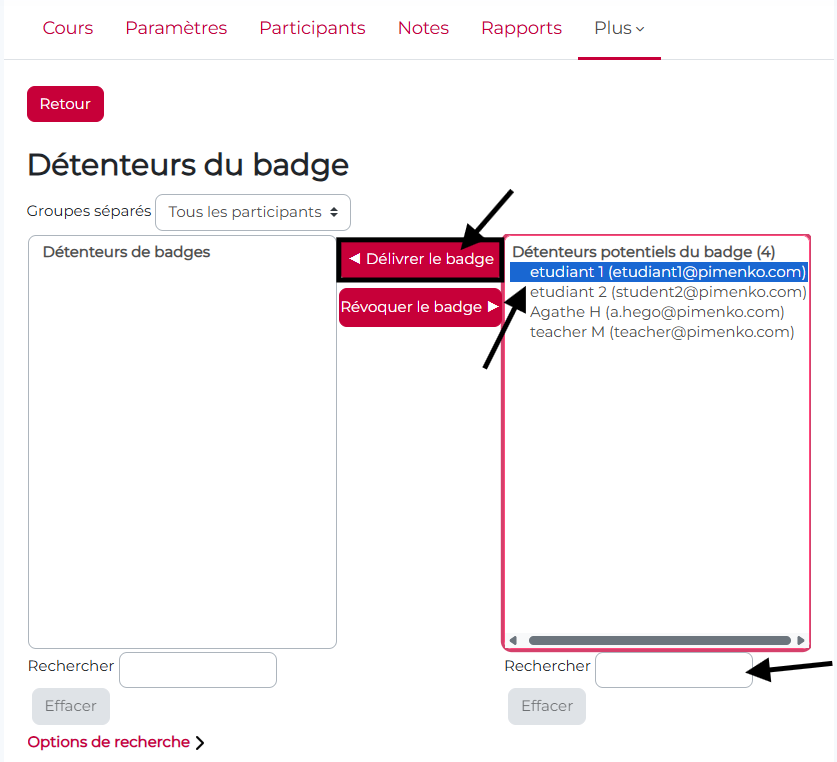Go to the Participants tab
The height and width of the screenshot is (762, 837).
(x=312, y=28)
